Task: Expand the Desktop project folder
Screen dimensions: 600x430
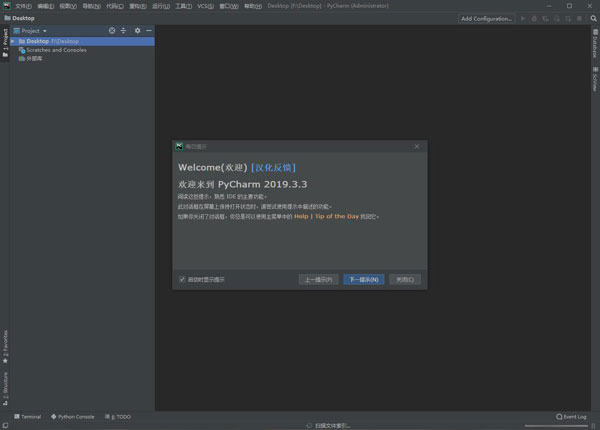Action: point(14,41)
